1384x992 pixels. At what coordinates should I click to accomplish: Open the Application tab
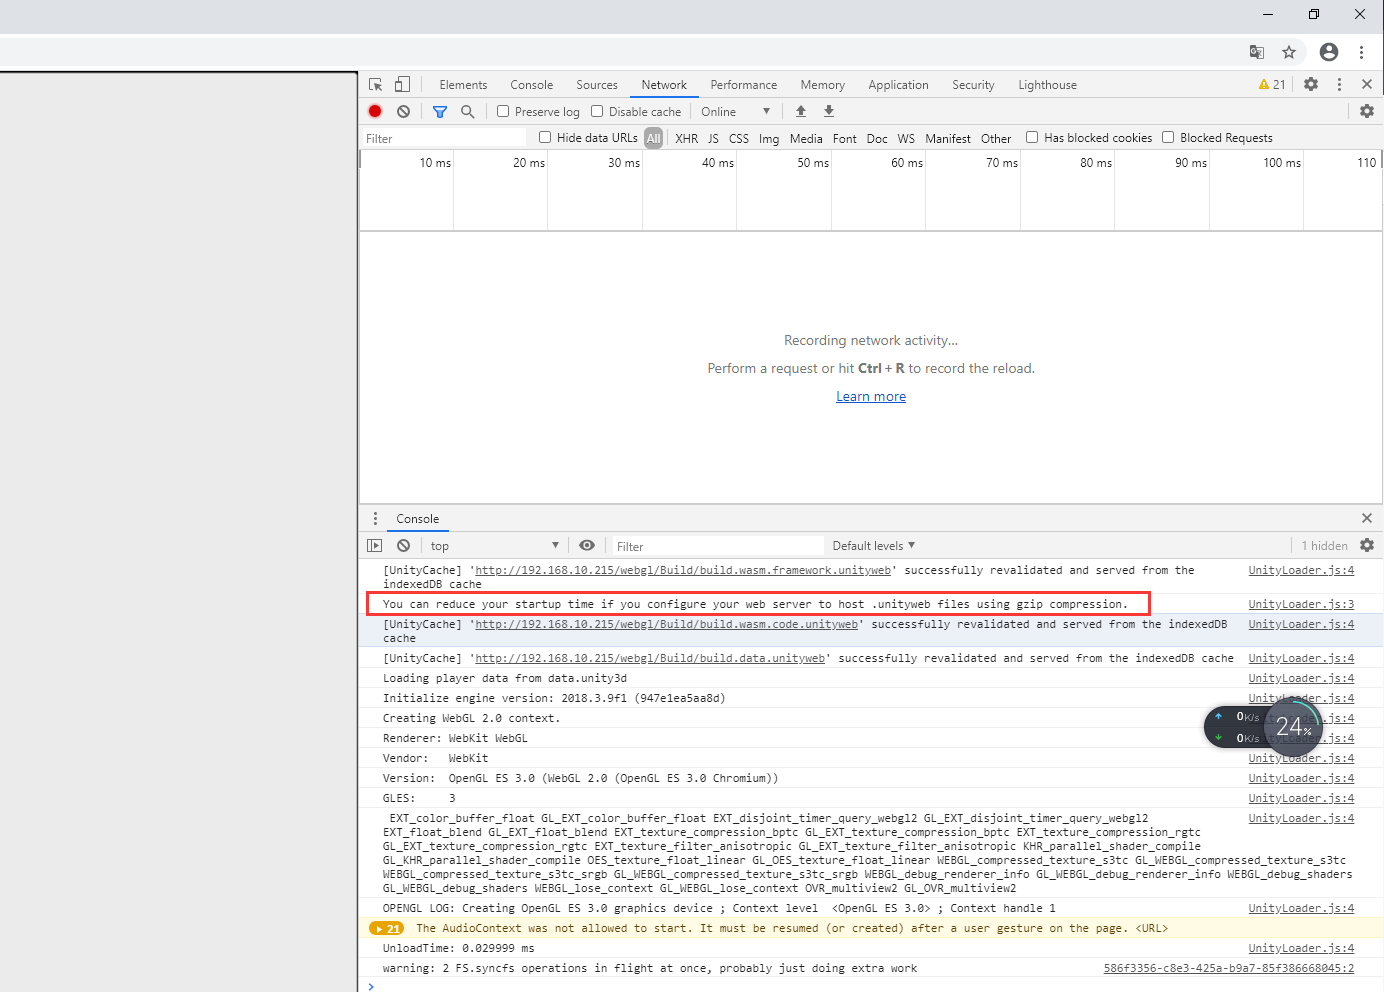point(899,85)
